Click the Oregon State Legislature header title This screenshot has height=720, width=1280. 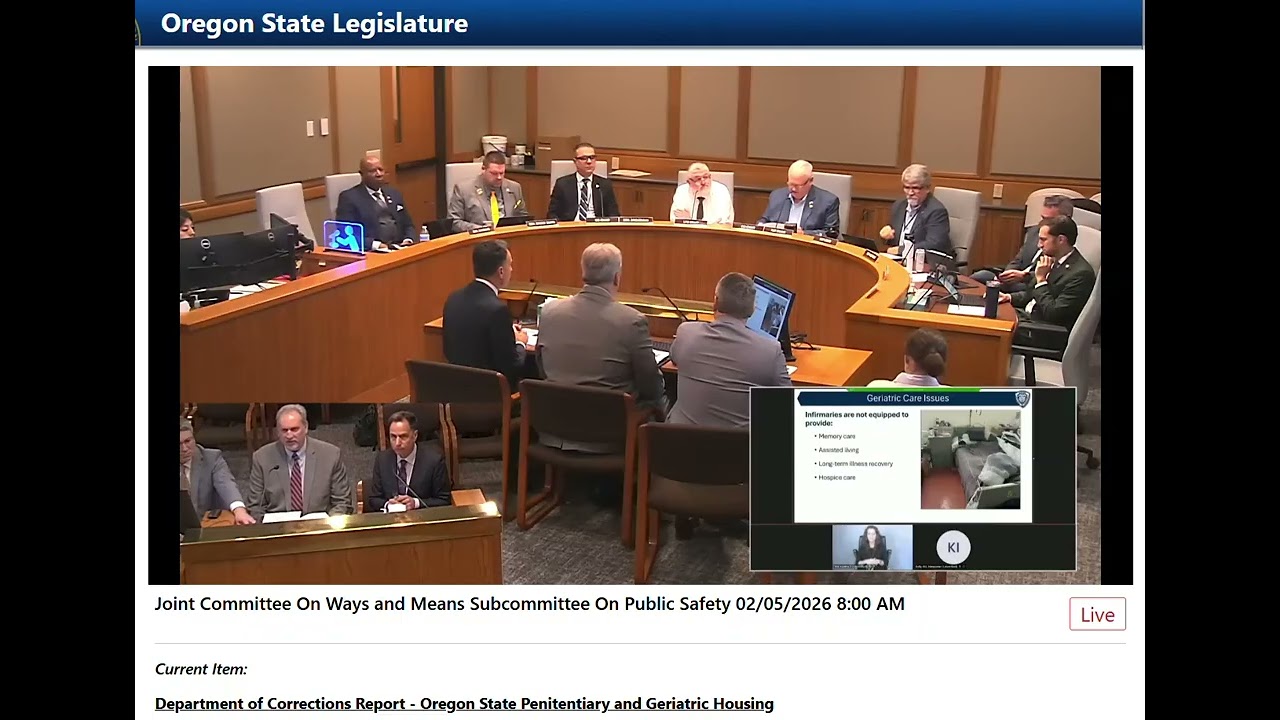pos(314,23)
